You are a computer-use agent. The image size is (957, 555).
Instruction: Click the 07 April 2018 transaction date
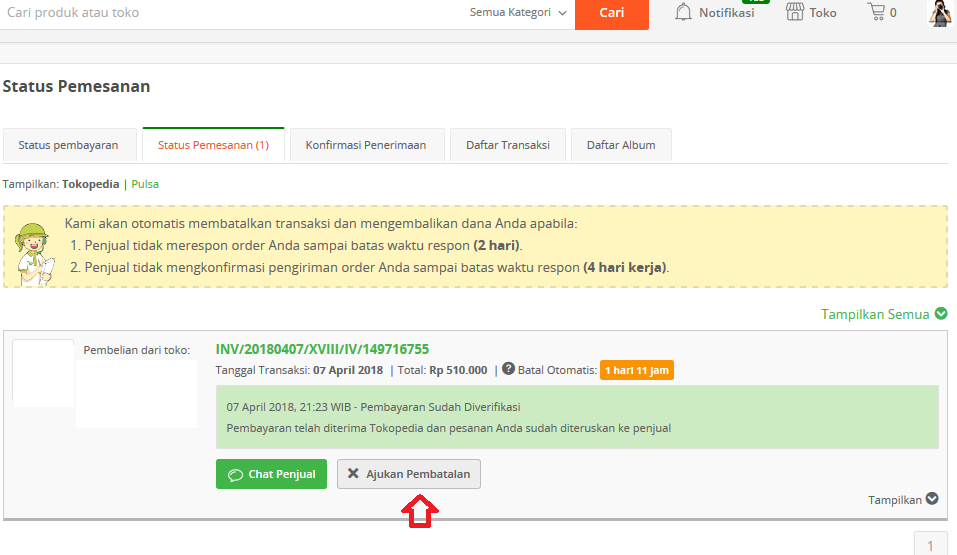coord(348,370)
